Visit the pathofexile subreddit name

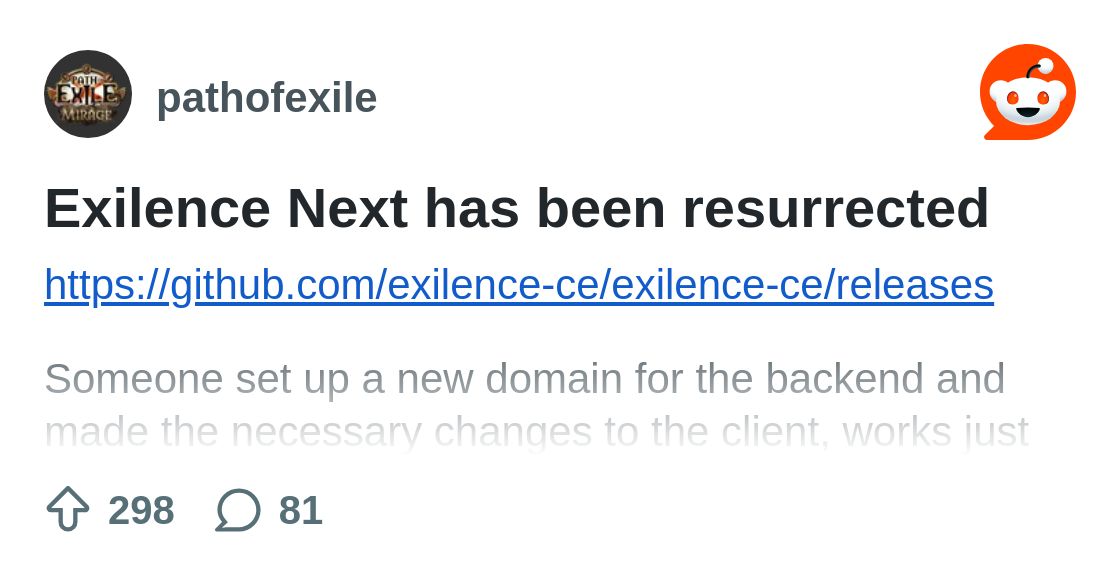[x=266, y=97]
